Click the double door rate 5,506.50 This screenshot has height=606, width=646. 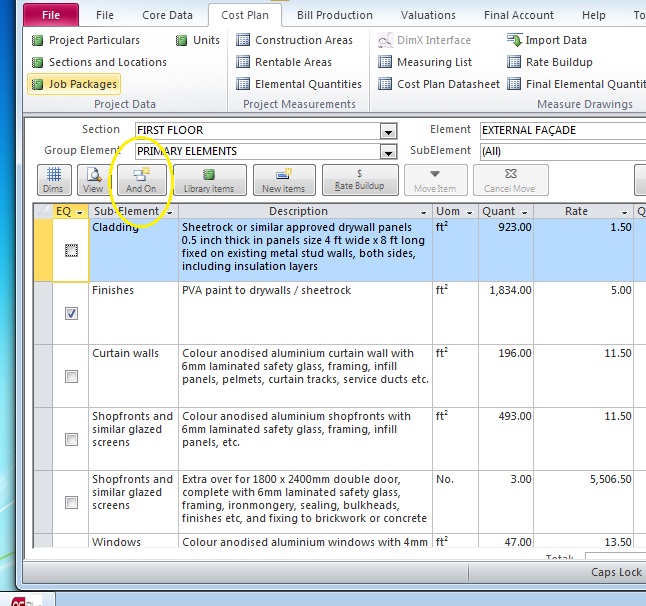pos(583,502)
